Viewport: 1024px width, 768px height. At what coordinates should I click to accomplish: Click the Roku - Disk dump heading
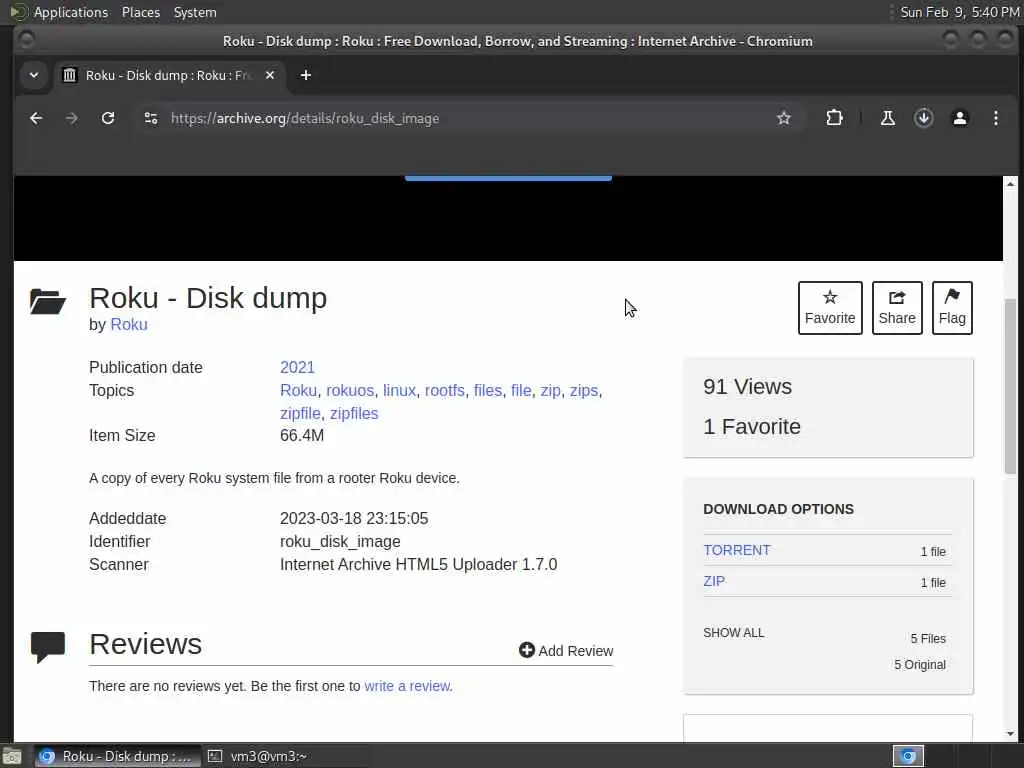pos(208,298)
